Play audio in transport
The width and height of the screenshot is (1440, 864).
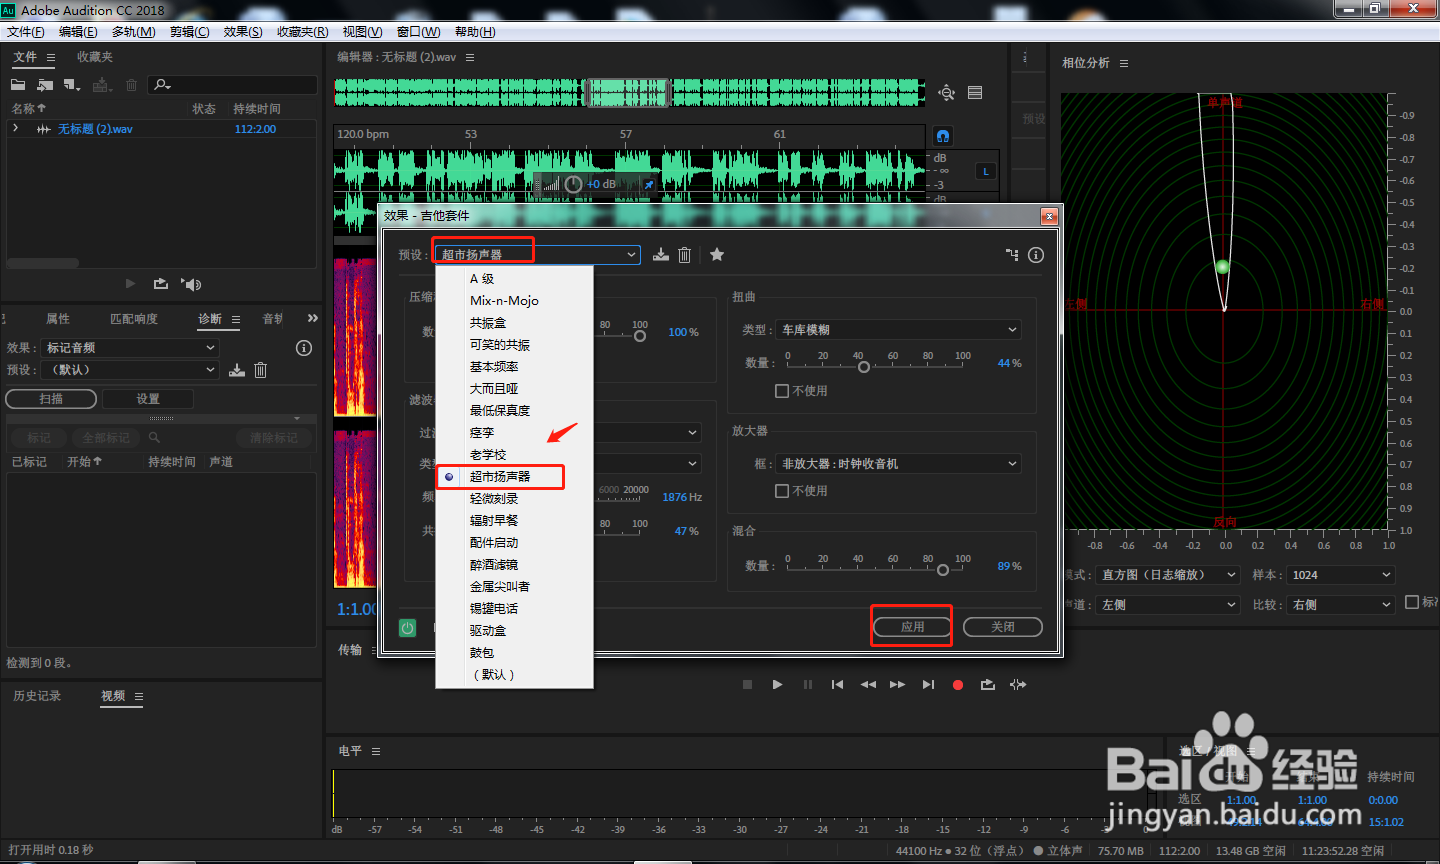pos(777,685)
